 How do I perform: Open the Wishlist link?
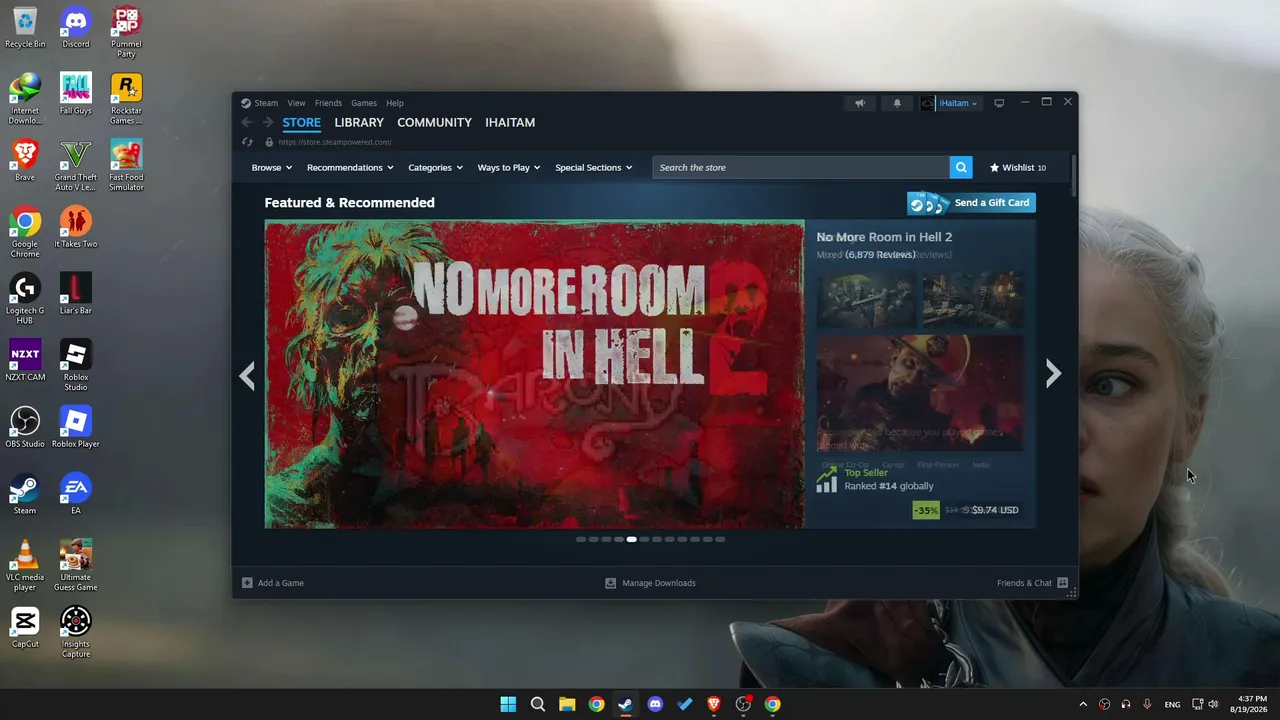[x=1018, y=168]
